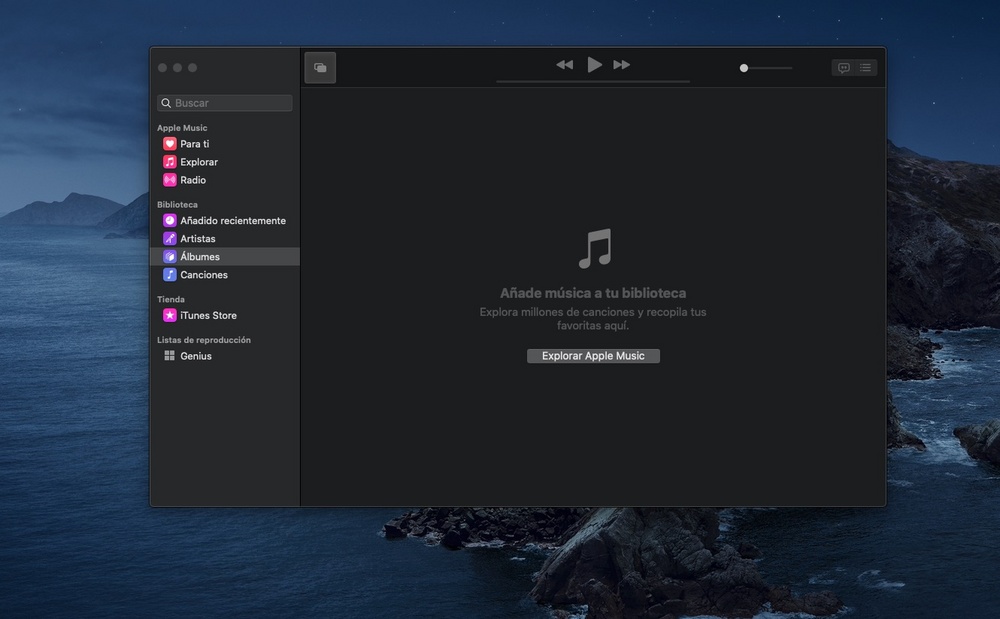Click the grid icon beside Genius
Image resolution: width=1000 pixels, height=619 pixels.
pyautogui.click(x=170, y=356)
